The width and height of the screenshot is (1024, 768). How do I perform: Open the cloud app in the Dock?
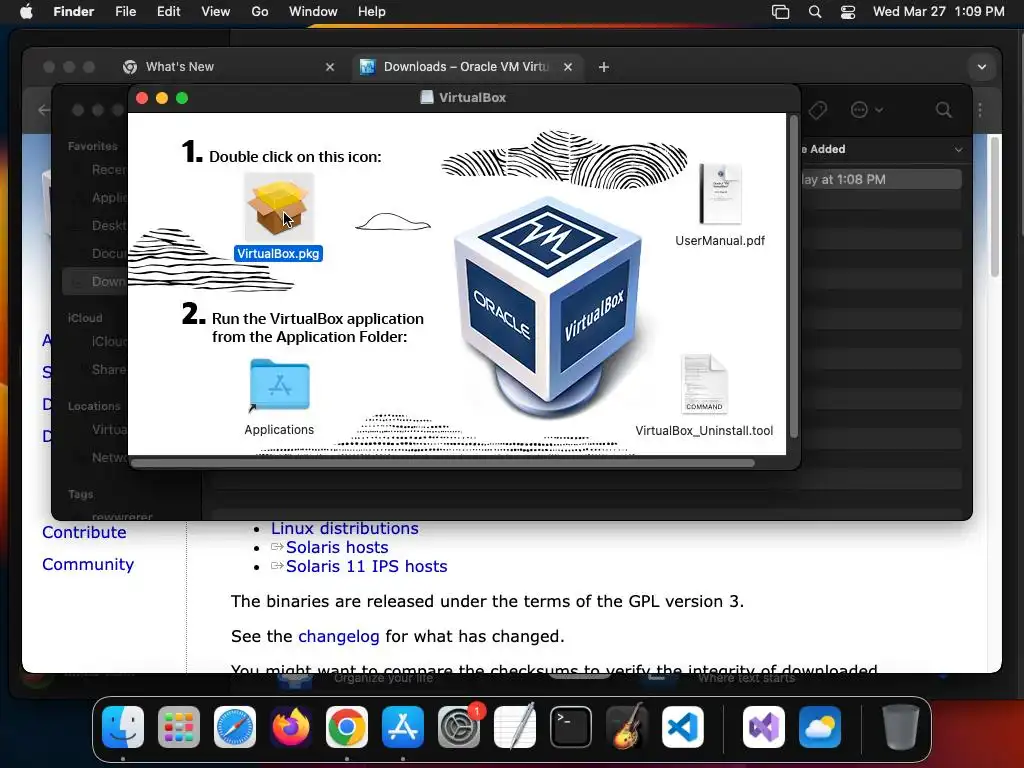pos(820,727)
